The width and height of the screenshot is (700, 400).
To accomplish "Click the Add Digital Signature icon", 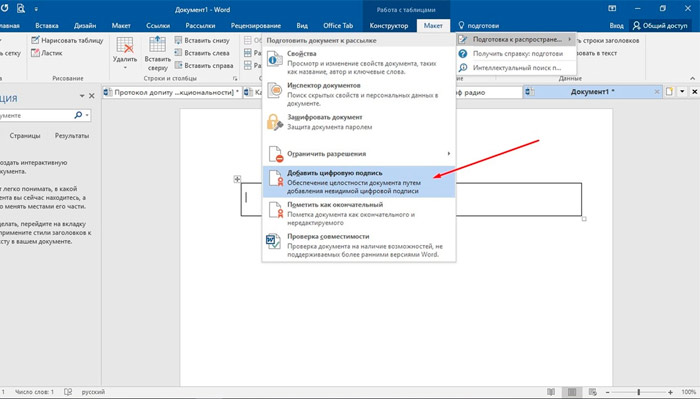I will click(x=275, y=178).
